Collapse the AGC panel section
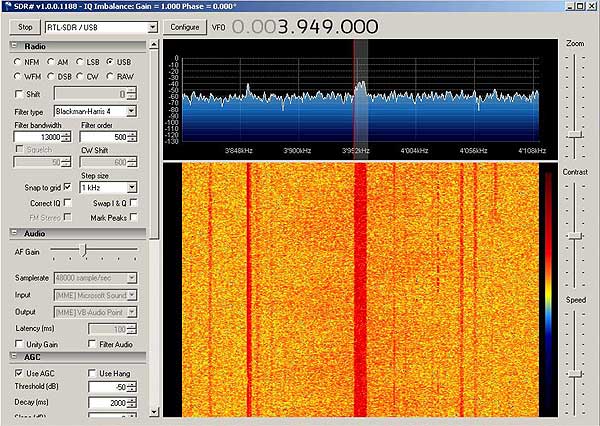The width and height of the screenshot is (600, 426). tap(16, 356)
